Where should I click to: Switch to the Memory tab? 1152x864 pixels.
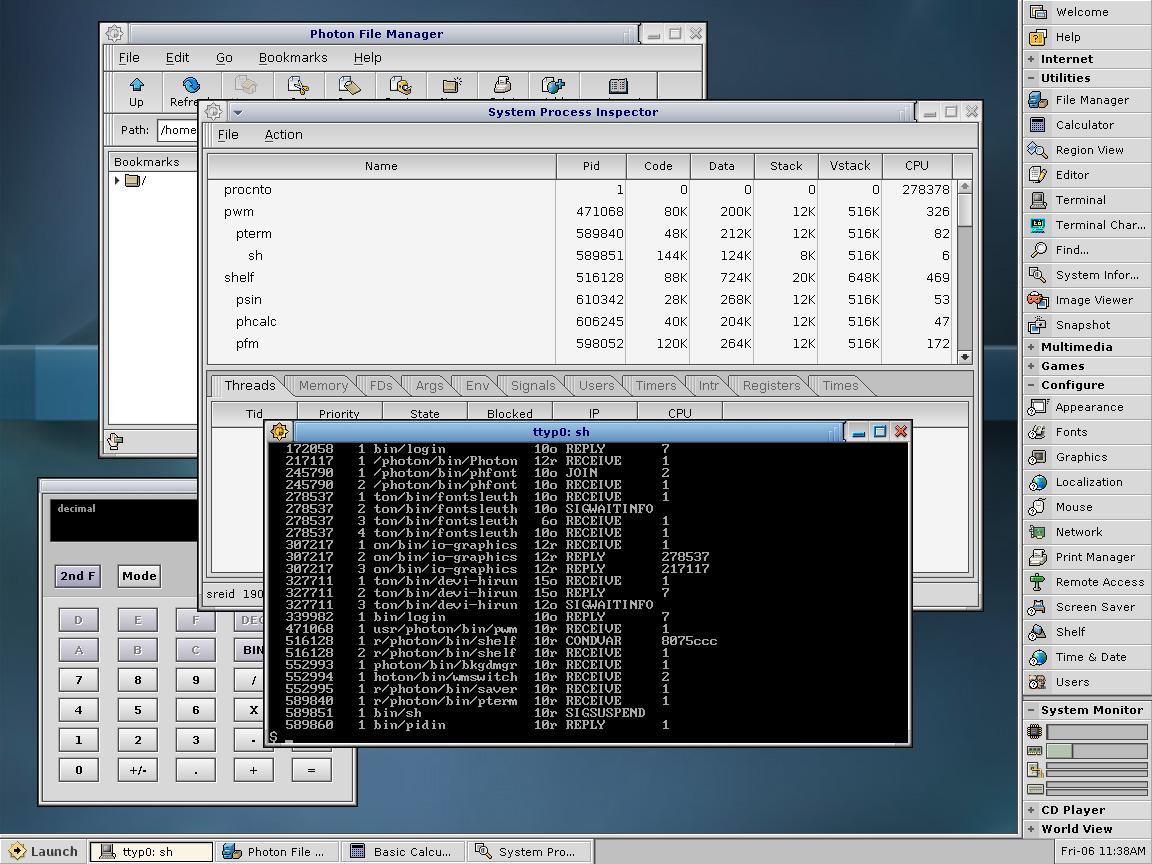pos(323,386)
